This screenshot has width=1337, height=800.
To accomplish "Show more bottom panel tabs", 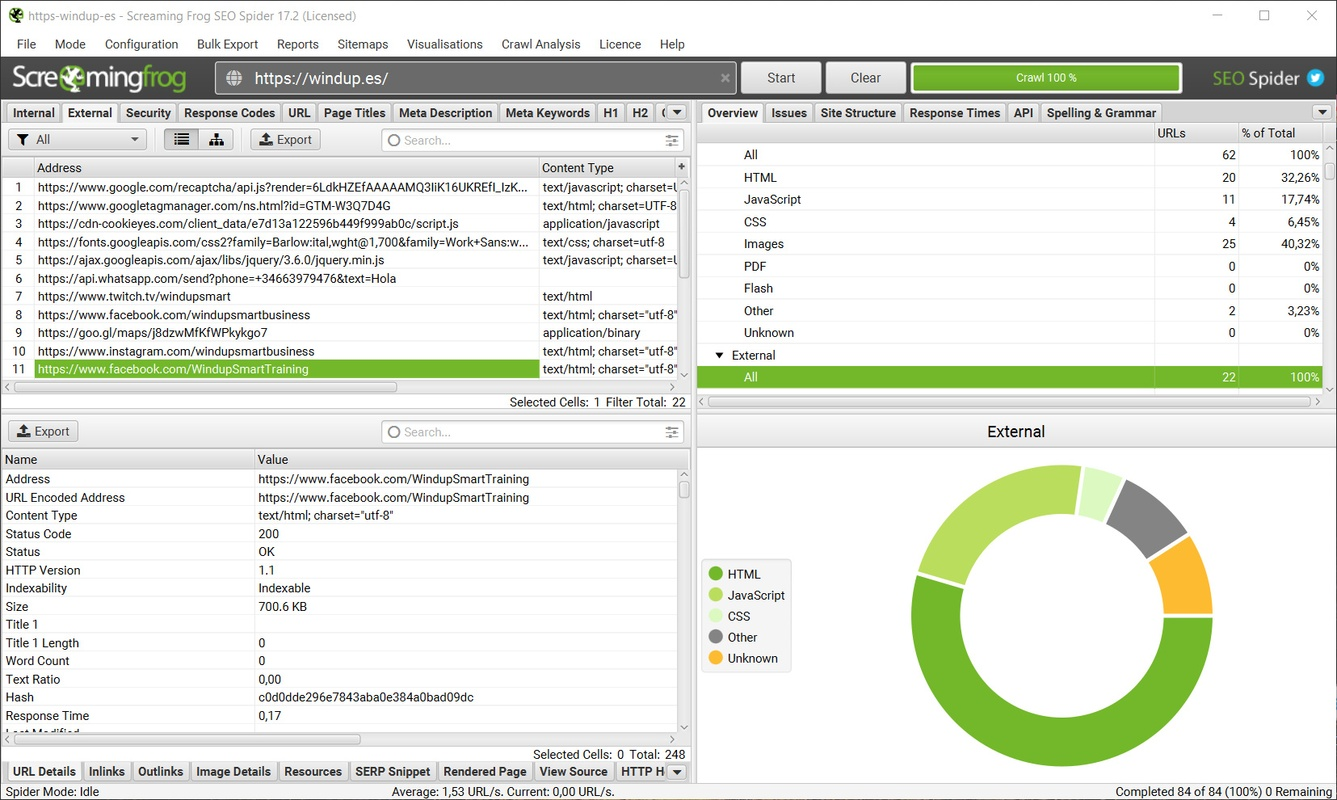I will (x=677, y=772).
